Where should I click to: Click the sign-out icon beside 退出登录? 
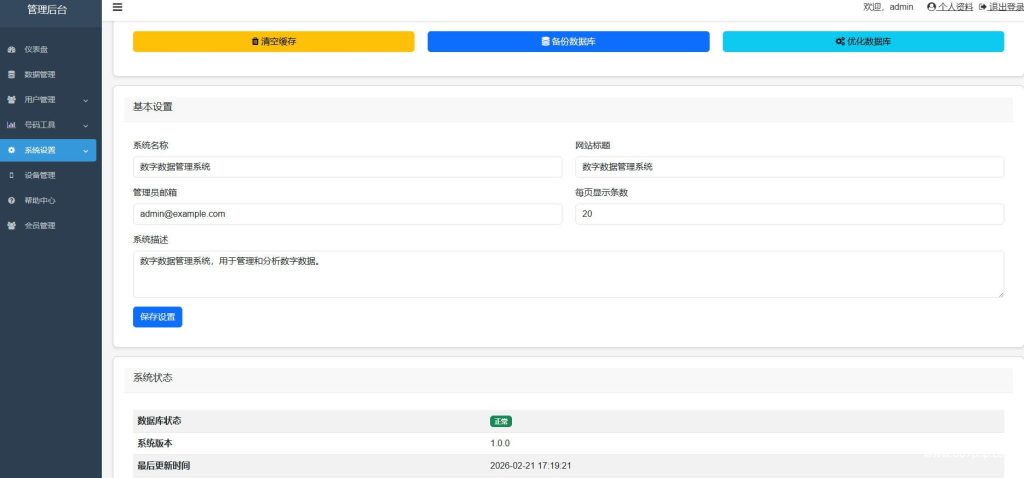click(x=983, y=7)
